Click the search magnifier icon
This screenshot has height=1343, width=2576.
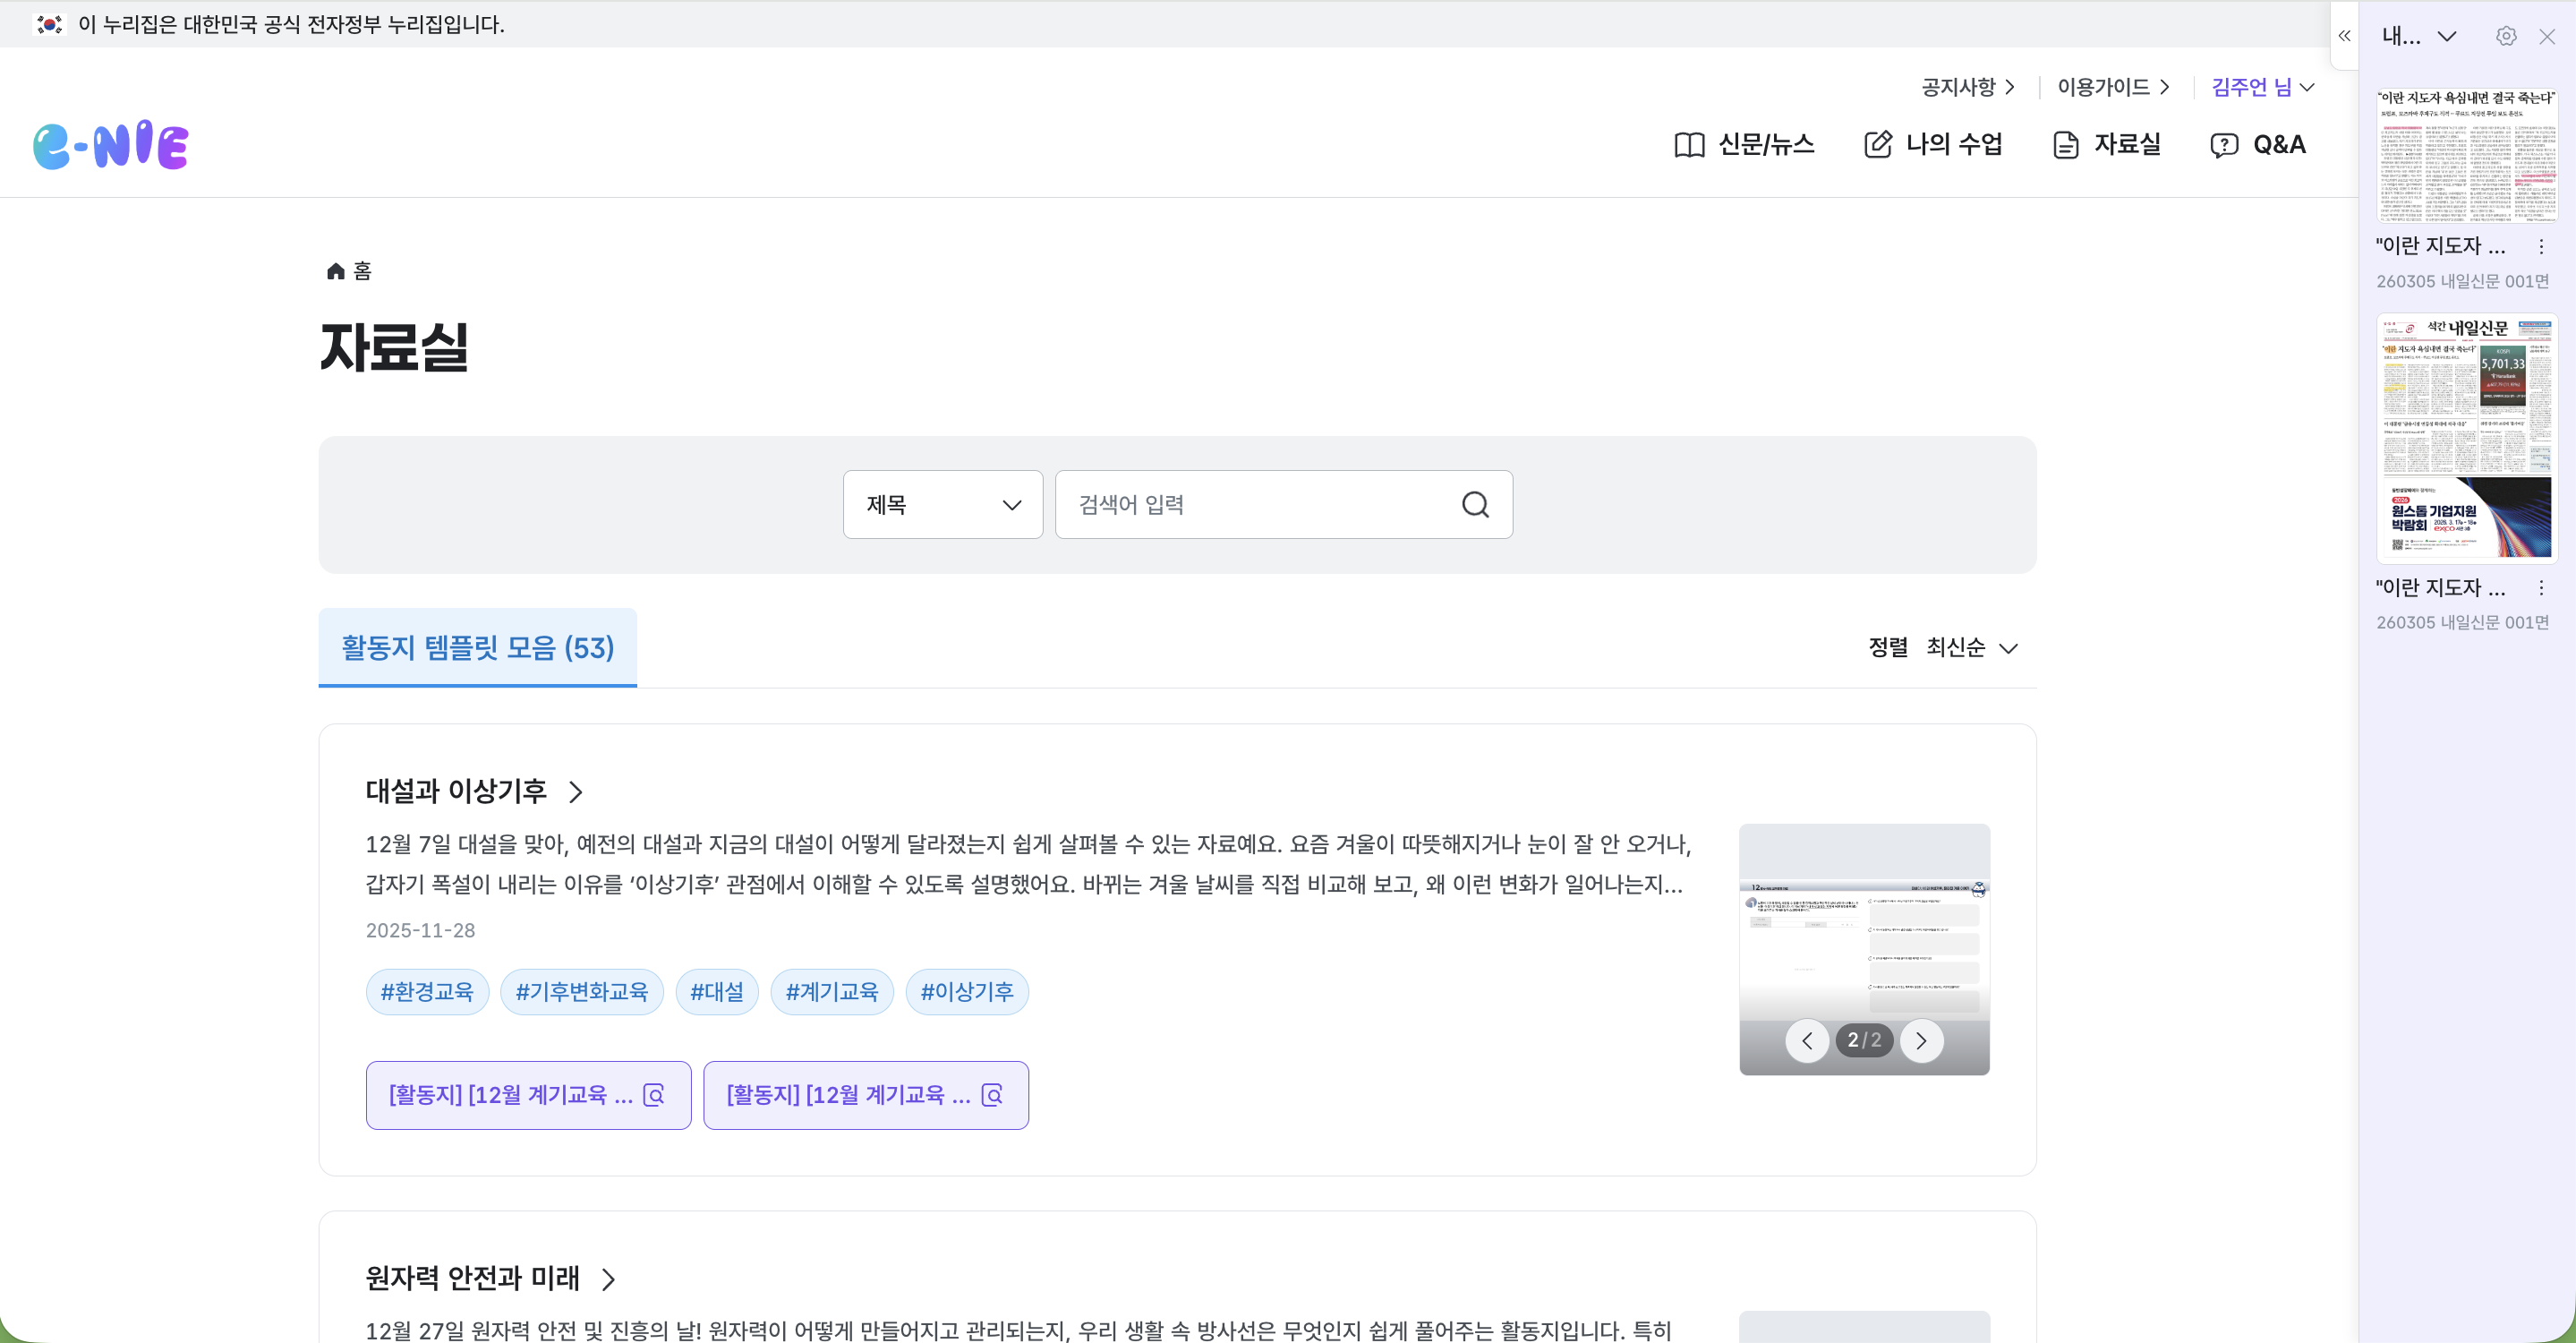(1475, 505)
